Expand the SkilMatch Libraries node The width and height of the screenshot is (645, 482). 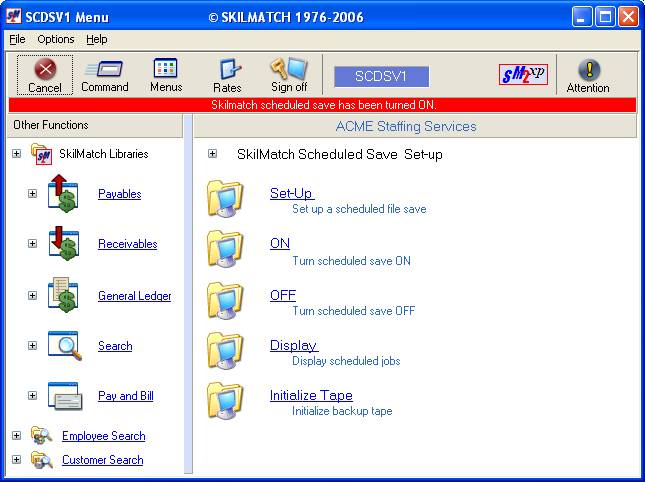tap(16, 154)
